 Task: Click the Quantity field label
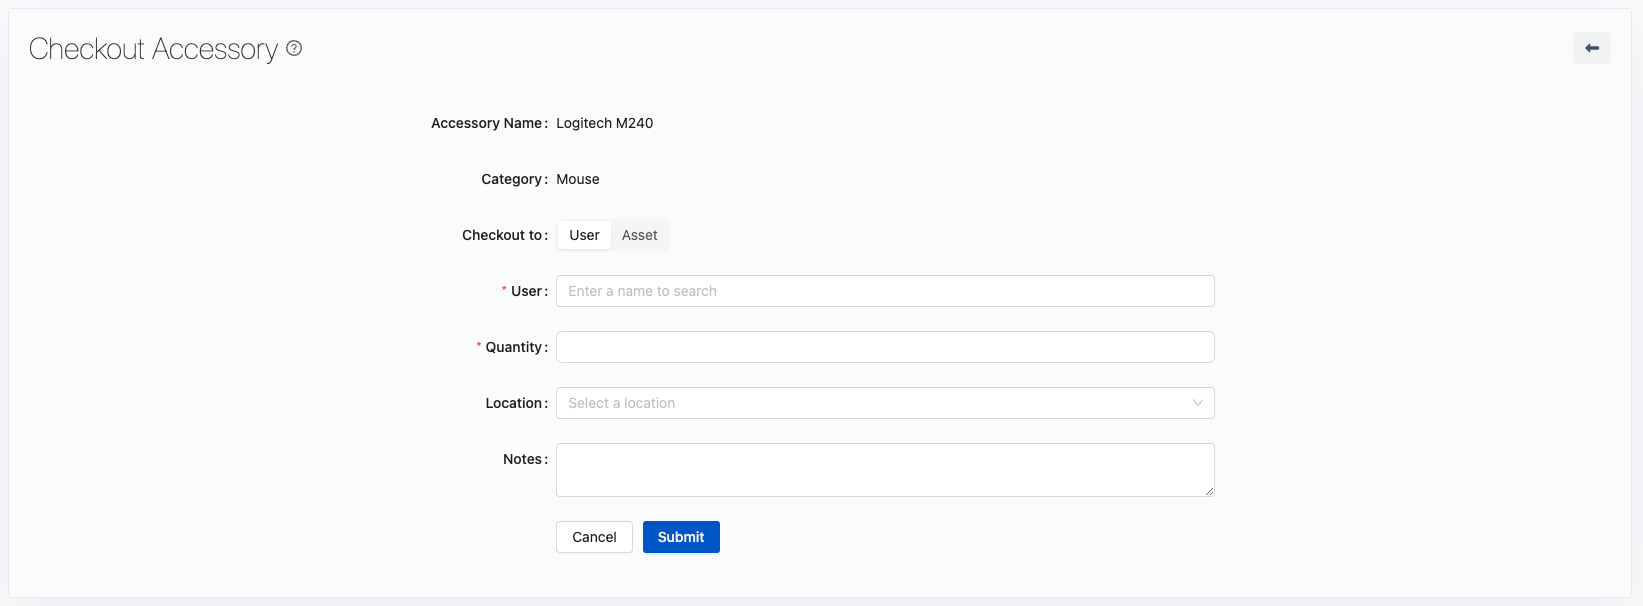point(515,347)
